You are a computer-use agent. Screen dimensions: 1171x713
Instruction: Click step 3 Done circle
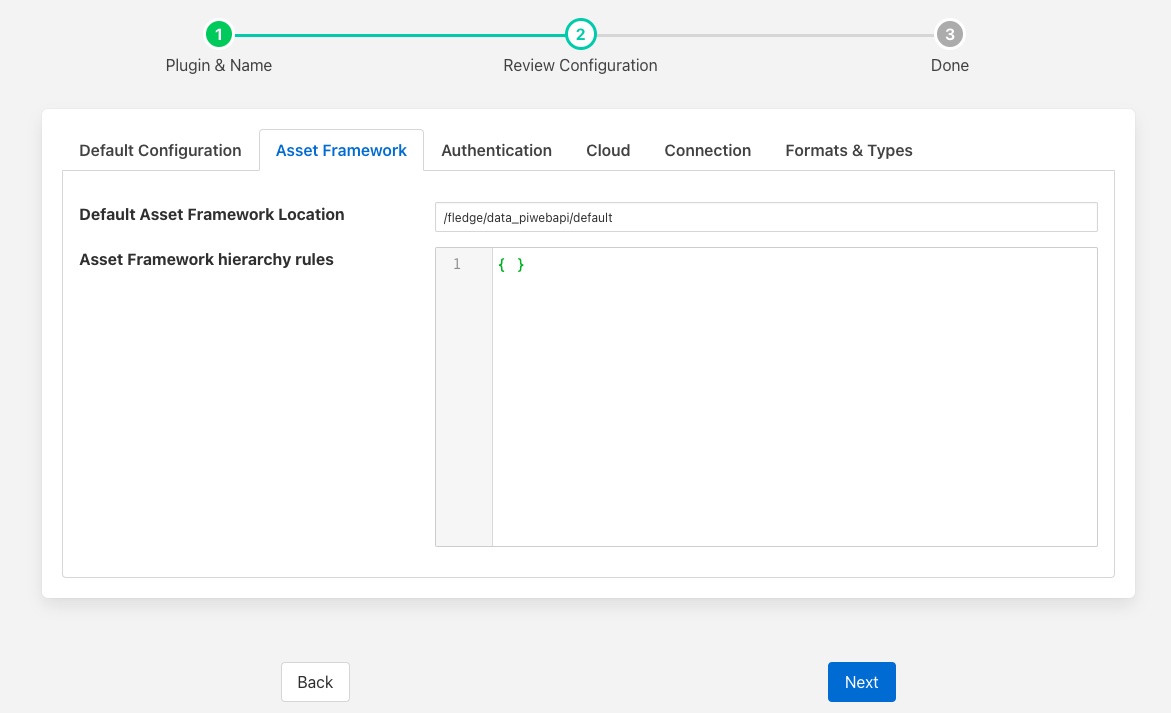(x=950, y=34)
